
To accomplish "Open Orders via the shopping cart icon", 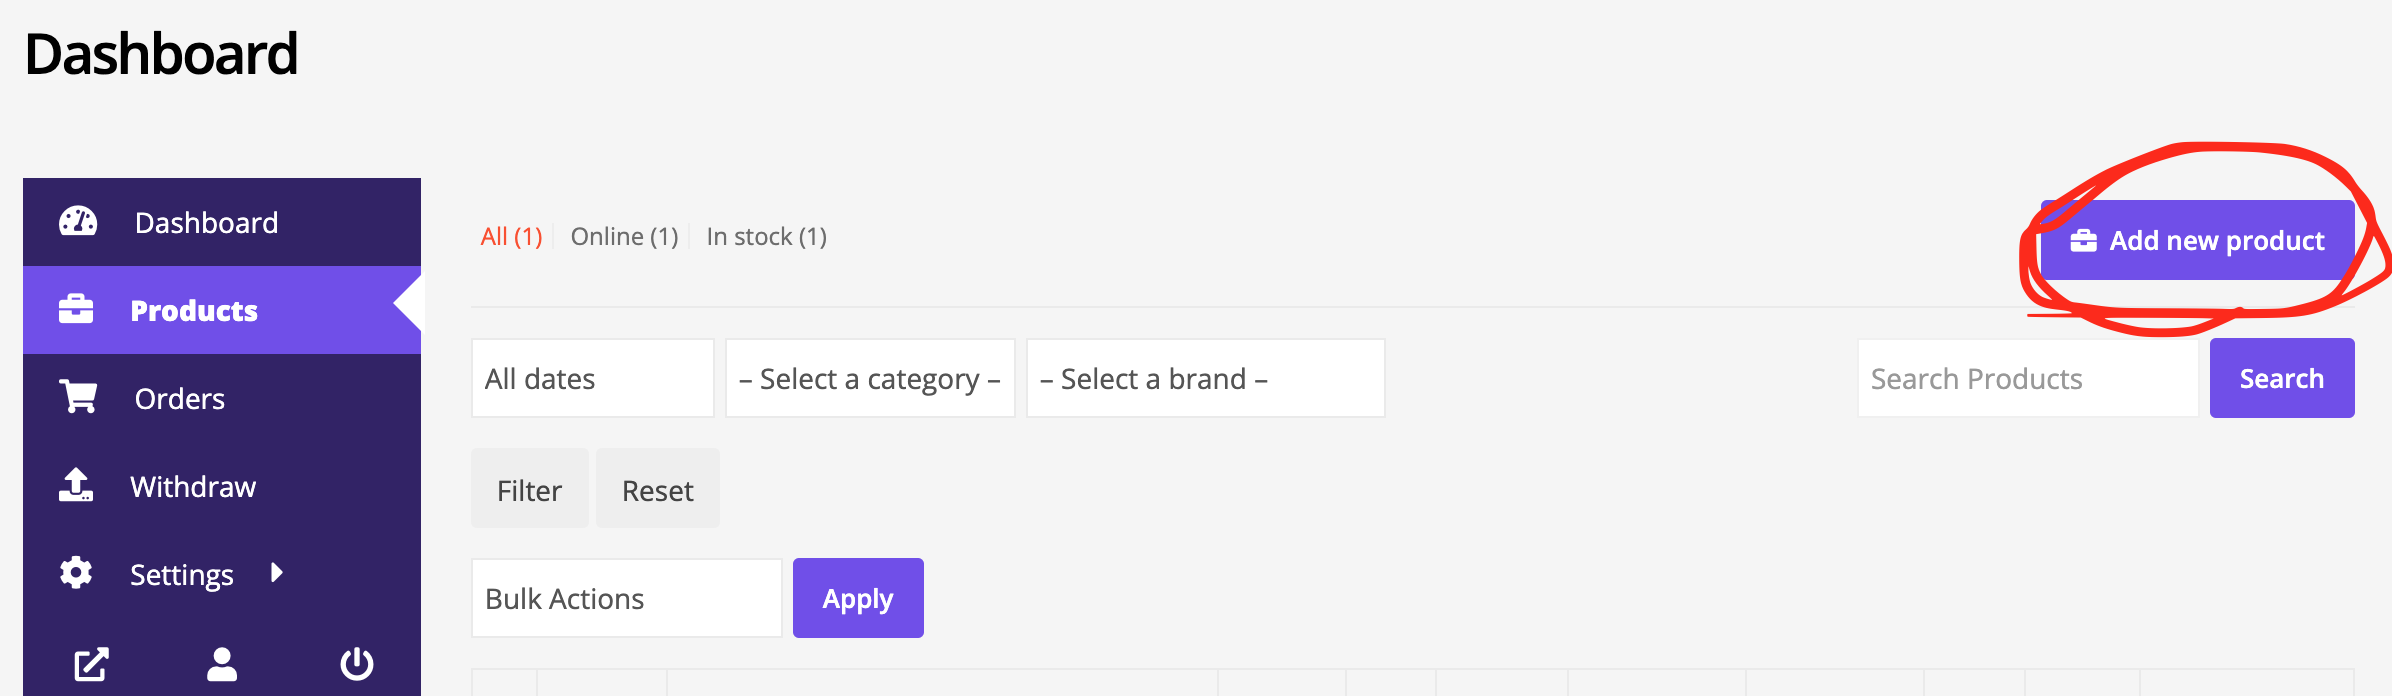I will (x=78, y=397).
